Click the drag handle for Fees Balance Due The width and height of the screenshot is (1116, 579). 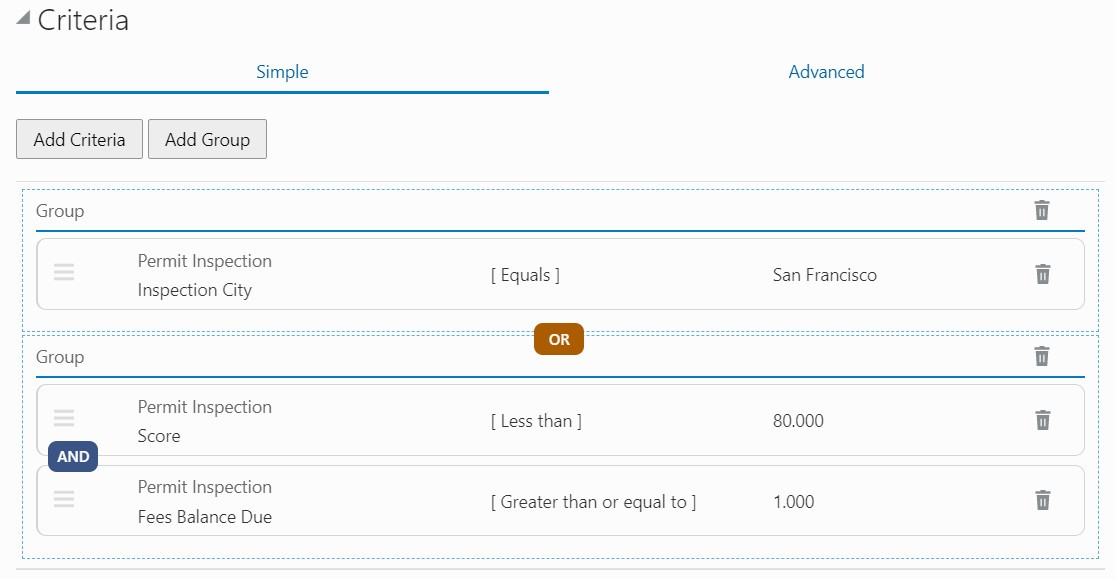click(x=64, y=498)
